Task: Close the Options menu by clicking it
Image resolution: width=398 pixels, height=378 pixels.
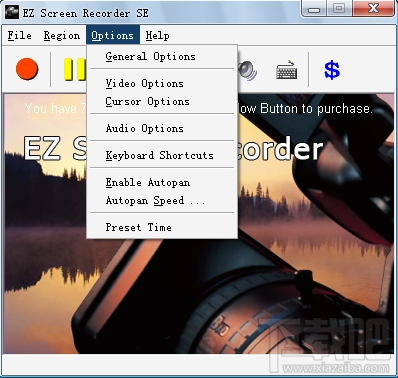Action: [x=113, y=35]
